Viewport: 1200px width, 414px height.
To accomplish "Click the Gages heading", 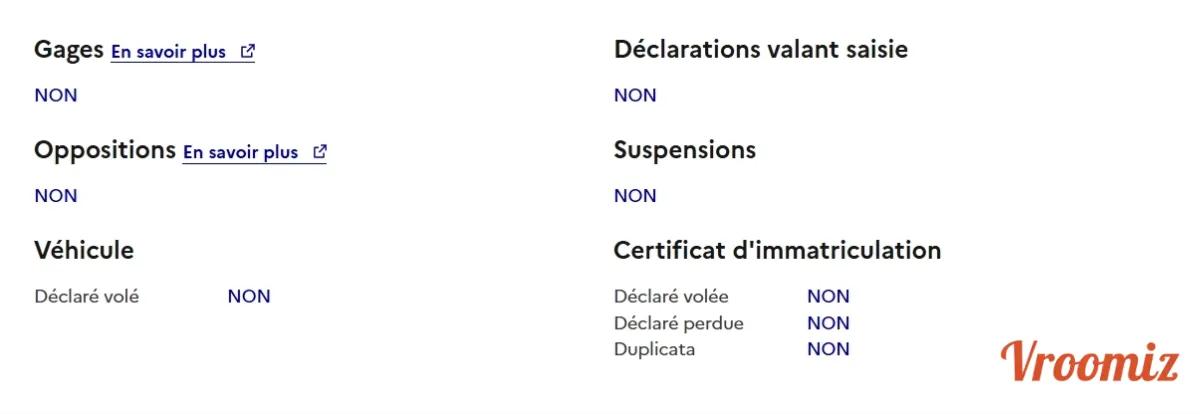I will click(x=69, y=50).
